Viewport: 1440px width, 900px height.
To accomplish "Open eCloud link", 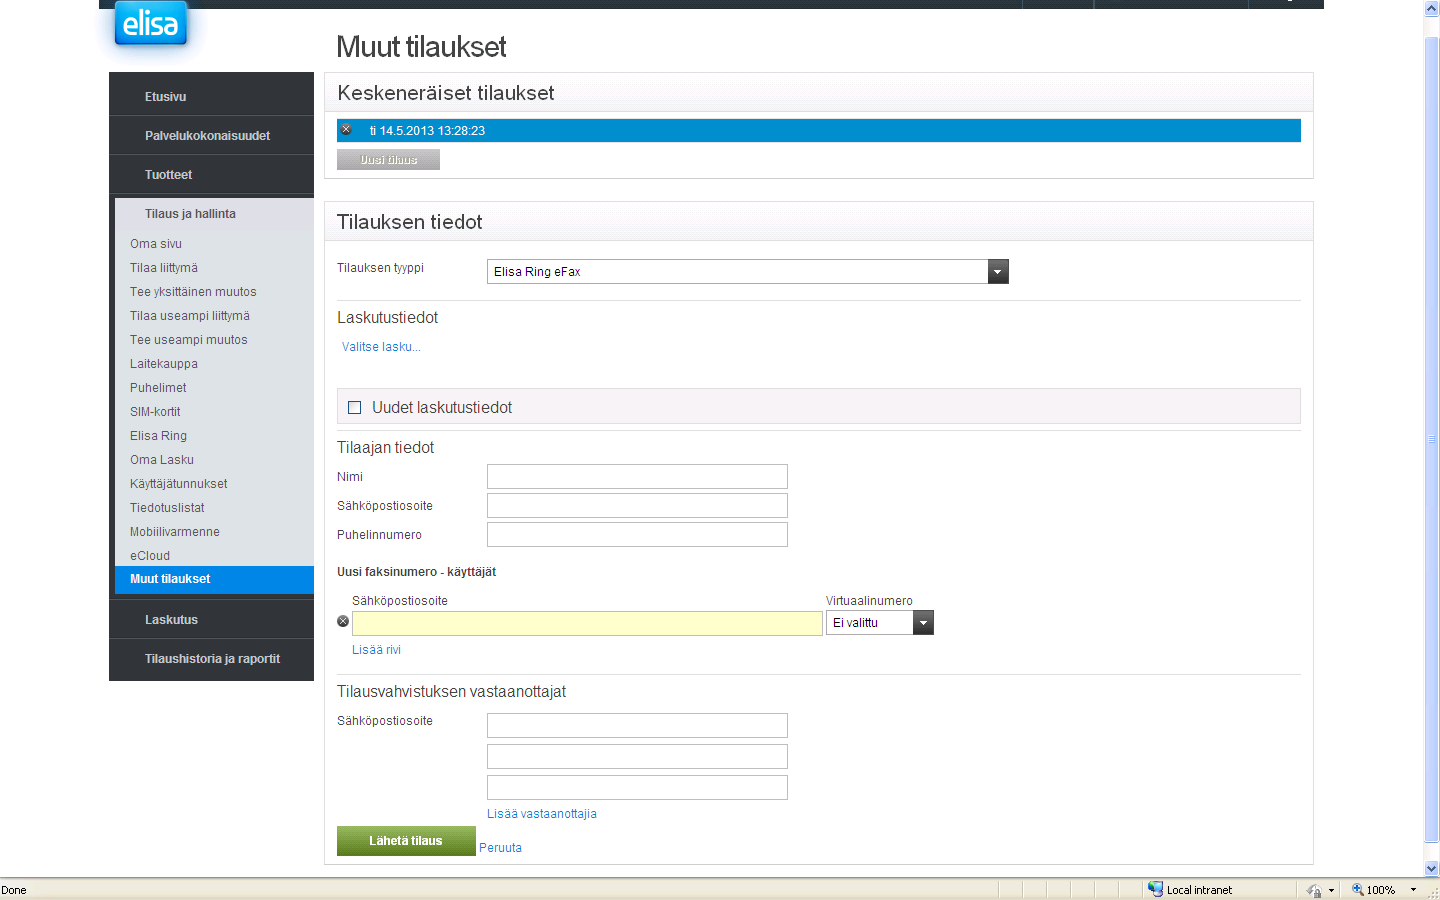I will (150, 556).
